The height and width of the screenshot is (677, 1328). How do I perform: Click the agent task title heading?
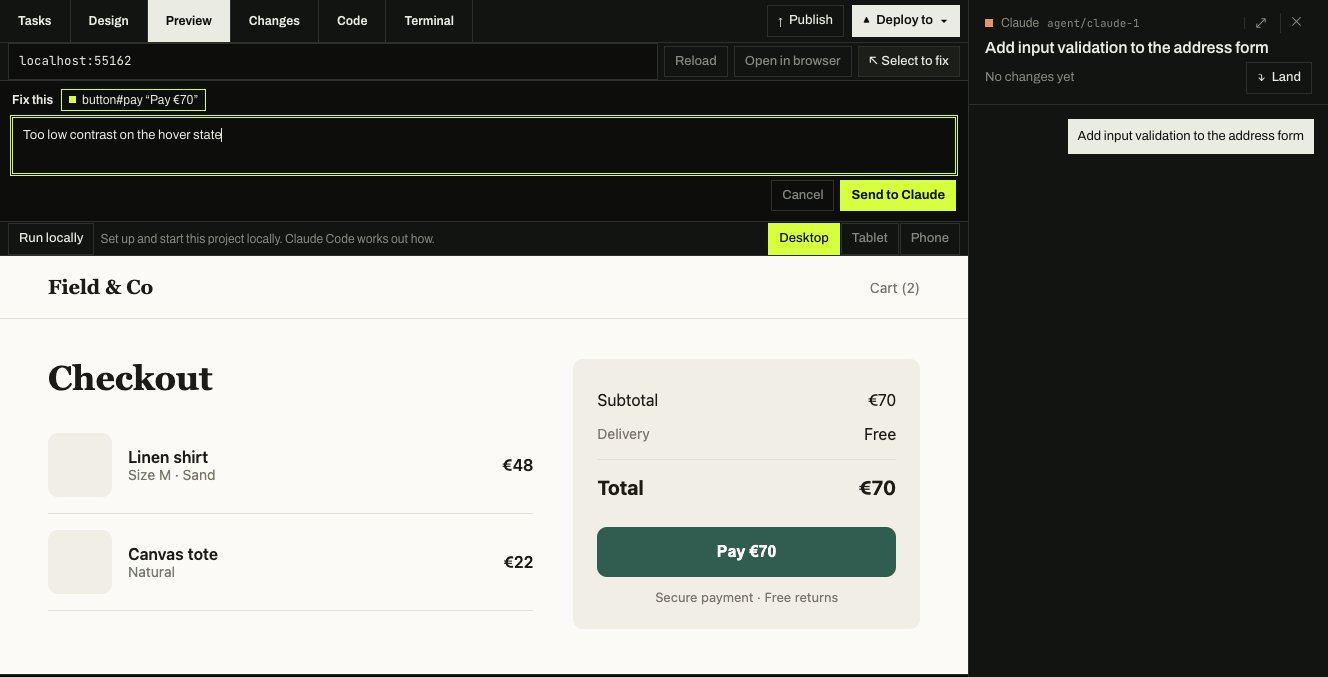point(1127,47)
